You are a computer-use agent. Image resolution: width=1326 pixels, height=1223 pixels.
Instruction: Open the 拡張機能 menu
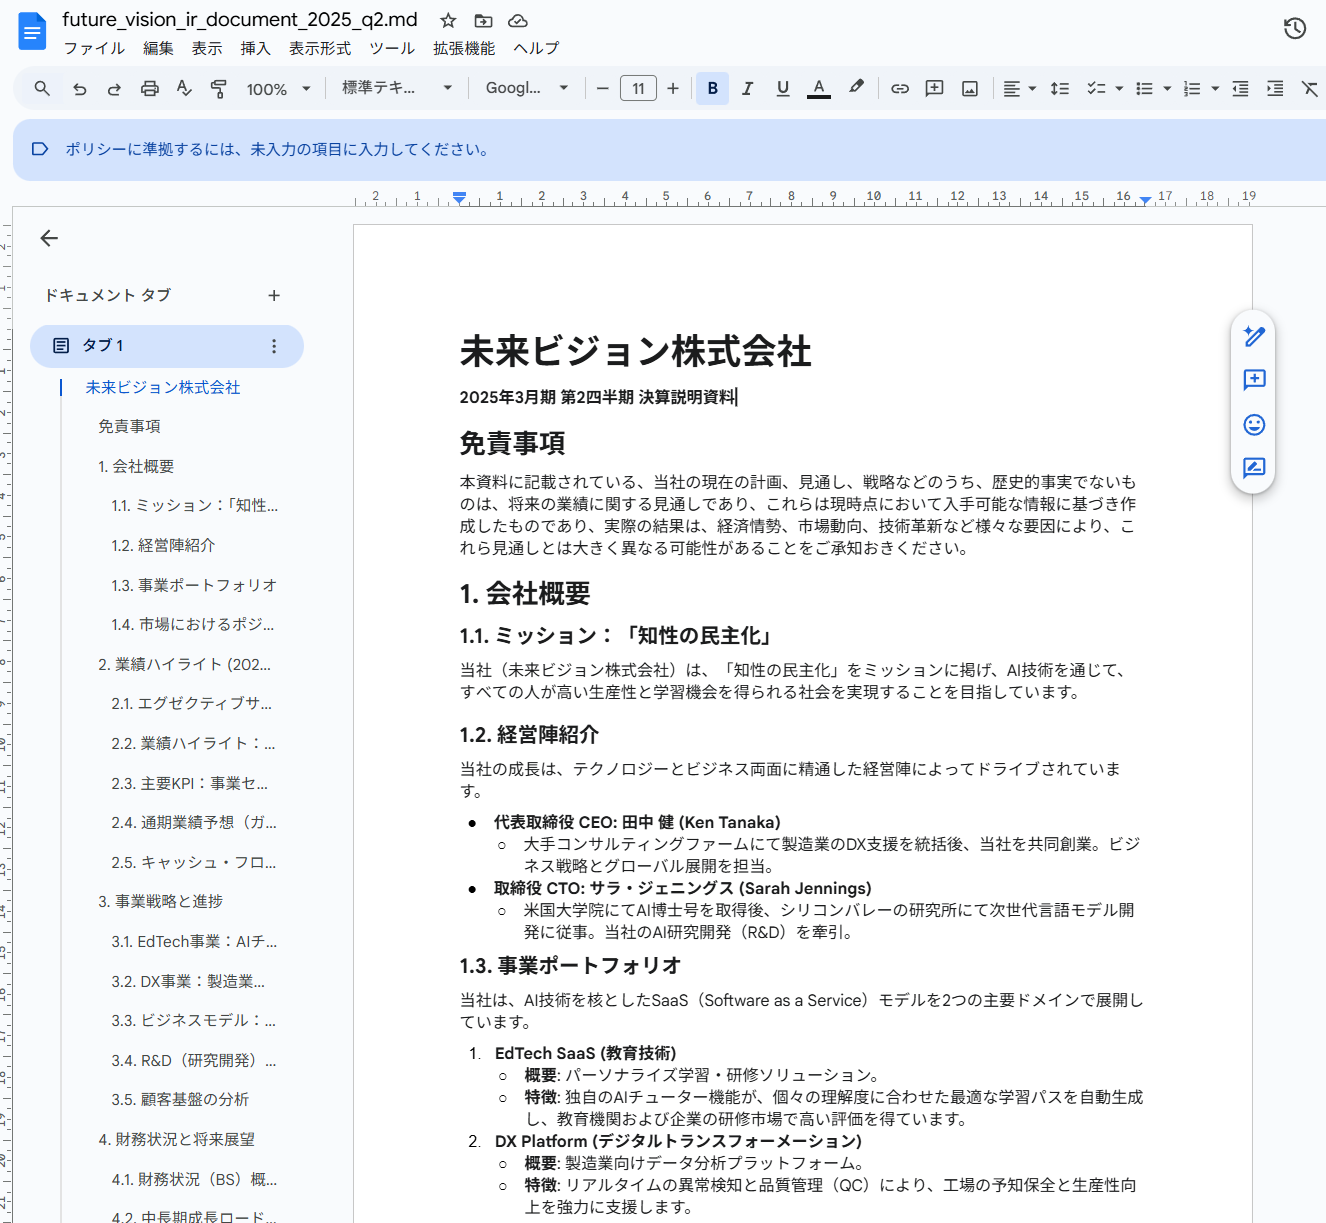[x=463, y=48]
